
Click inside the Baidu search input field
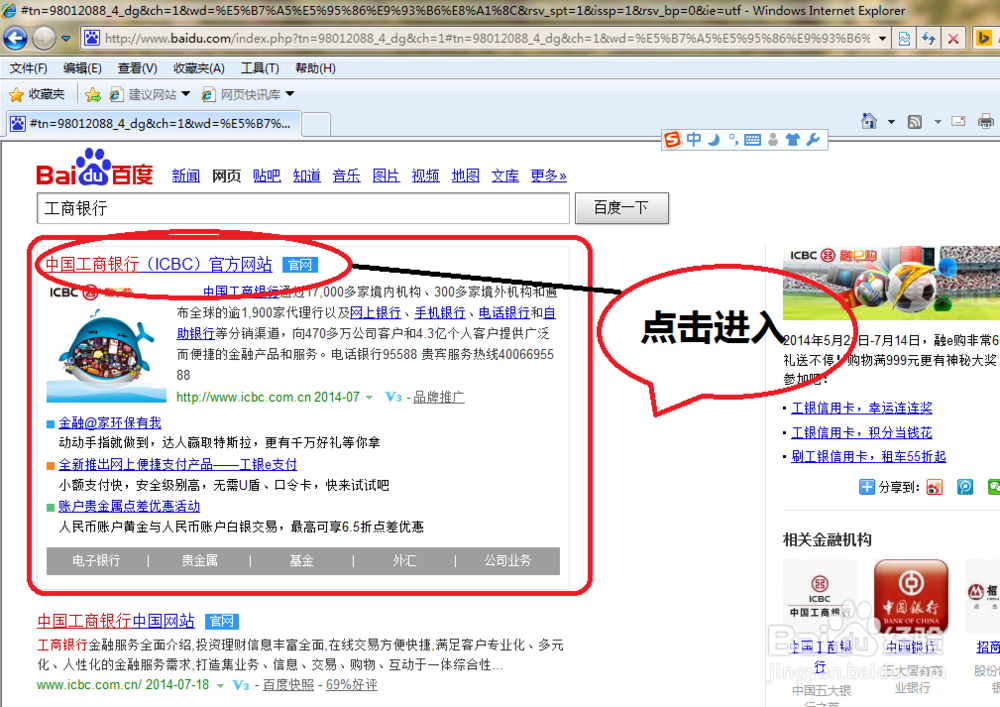(x=300, y=208)
